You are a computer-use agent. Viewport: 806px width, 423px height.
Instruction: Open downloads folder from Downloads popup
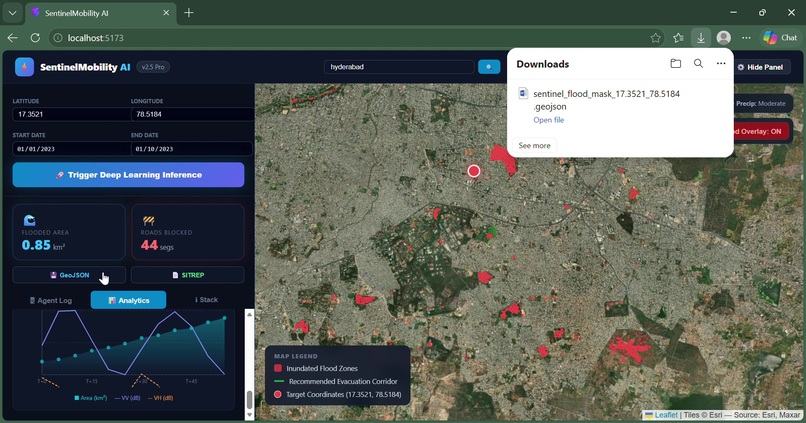[675, 64]
